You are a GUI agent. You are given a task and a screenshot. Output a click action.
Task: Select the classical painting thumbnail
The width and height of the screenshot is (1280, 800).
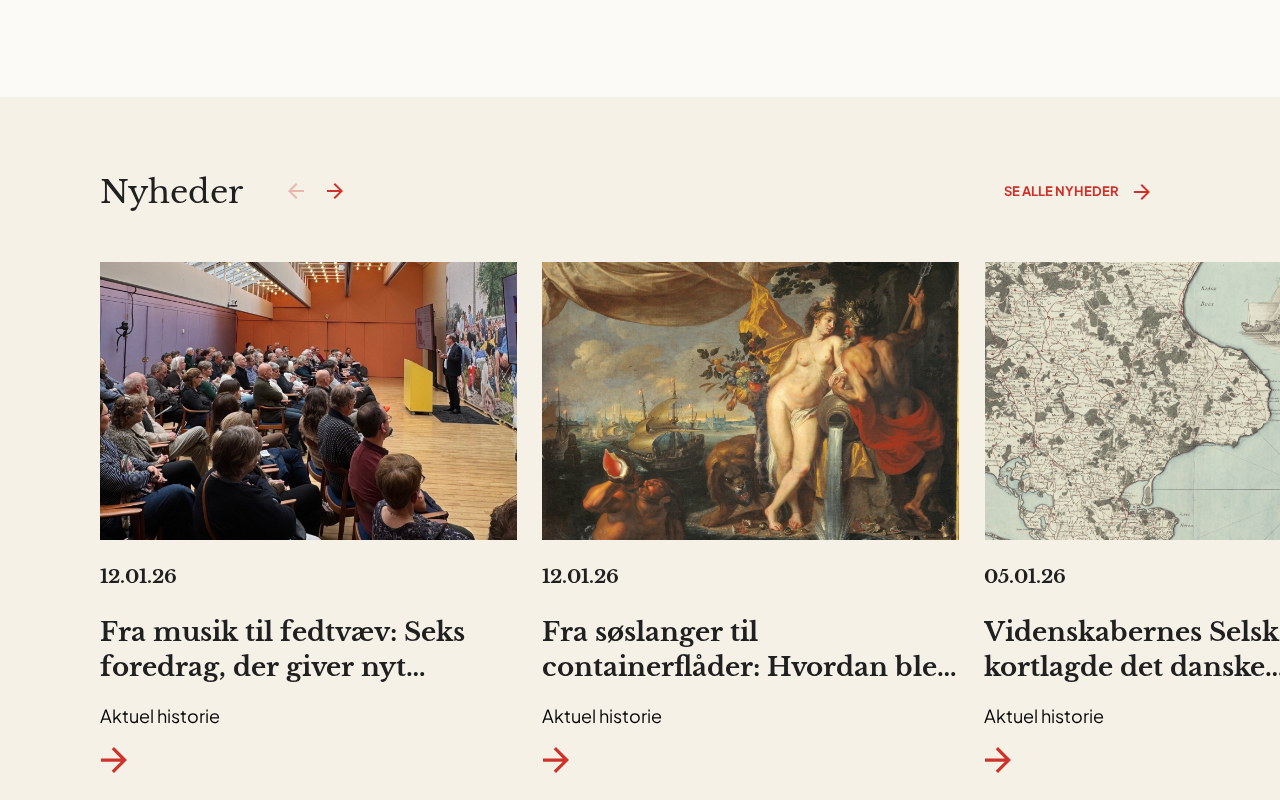coord(750,401)
